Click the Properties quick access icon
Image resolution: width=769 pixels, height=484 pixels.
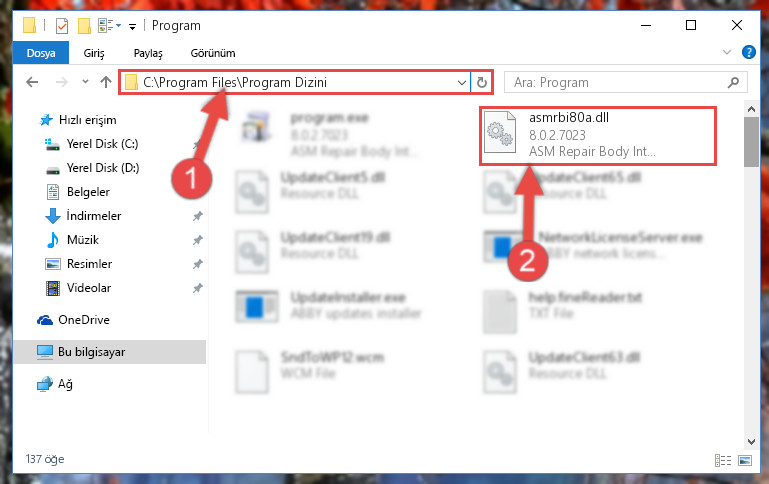point(62,25)
